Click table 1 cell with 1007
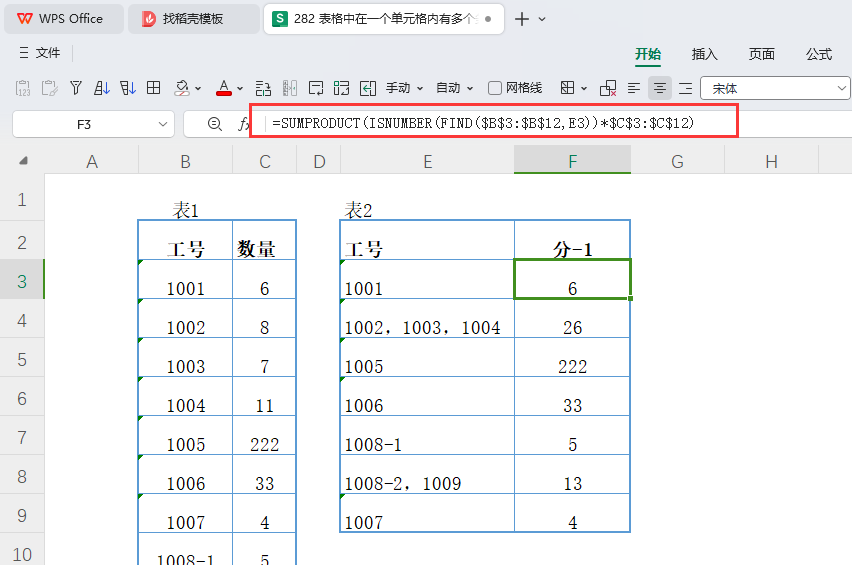Viewport: 852px width, 565px height. [186, 513]
